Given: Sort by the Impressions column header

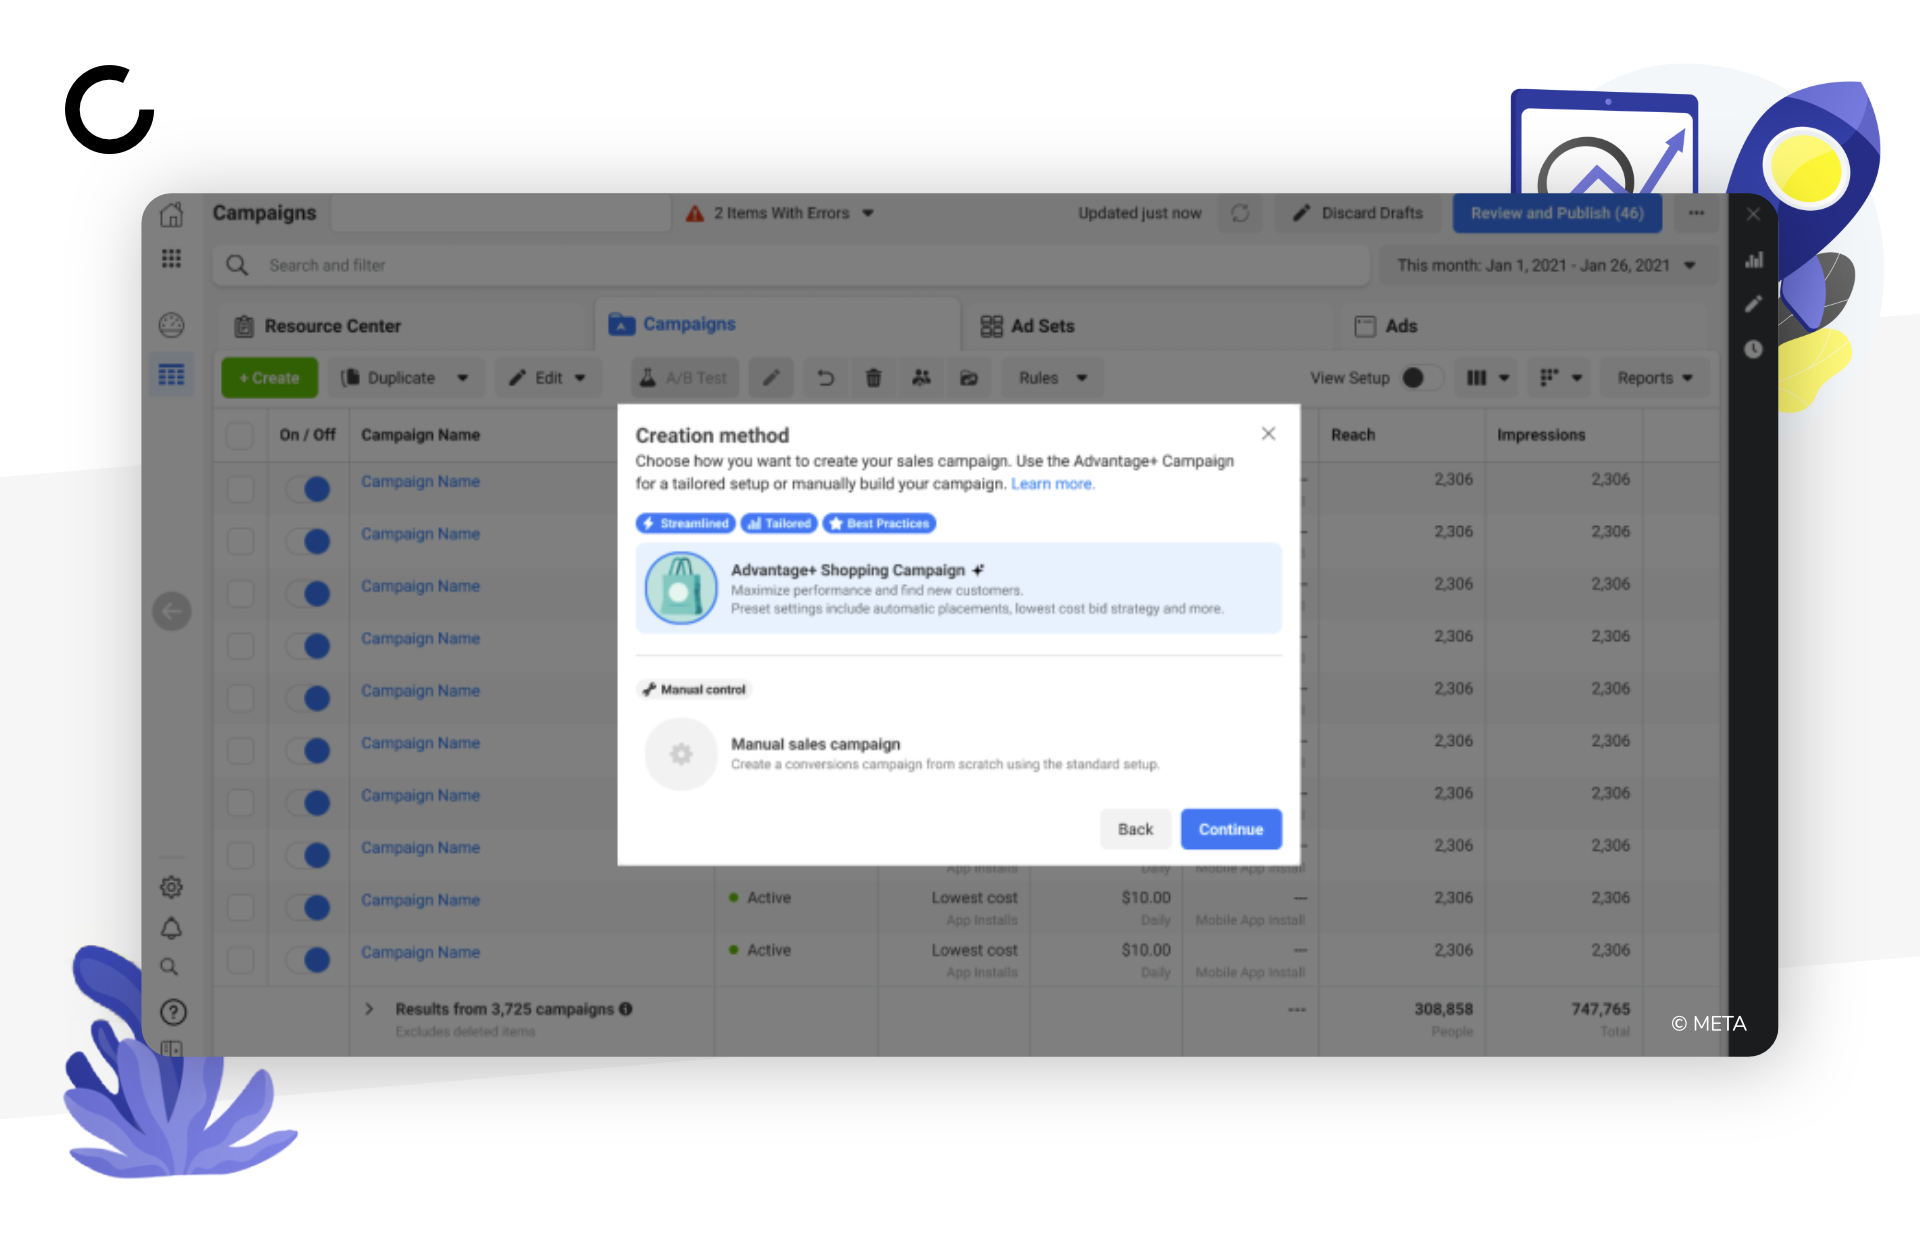Looking at the screenshot, I should [1541, 435].
